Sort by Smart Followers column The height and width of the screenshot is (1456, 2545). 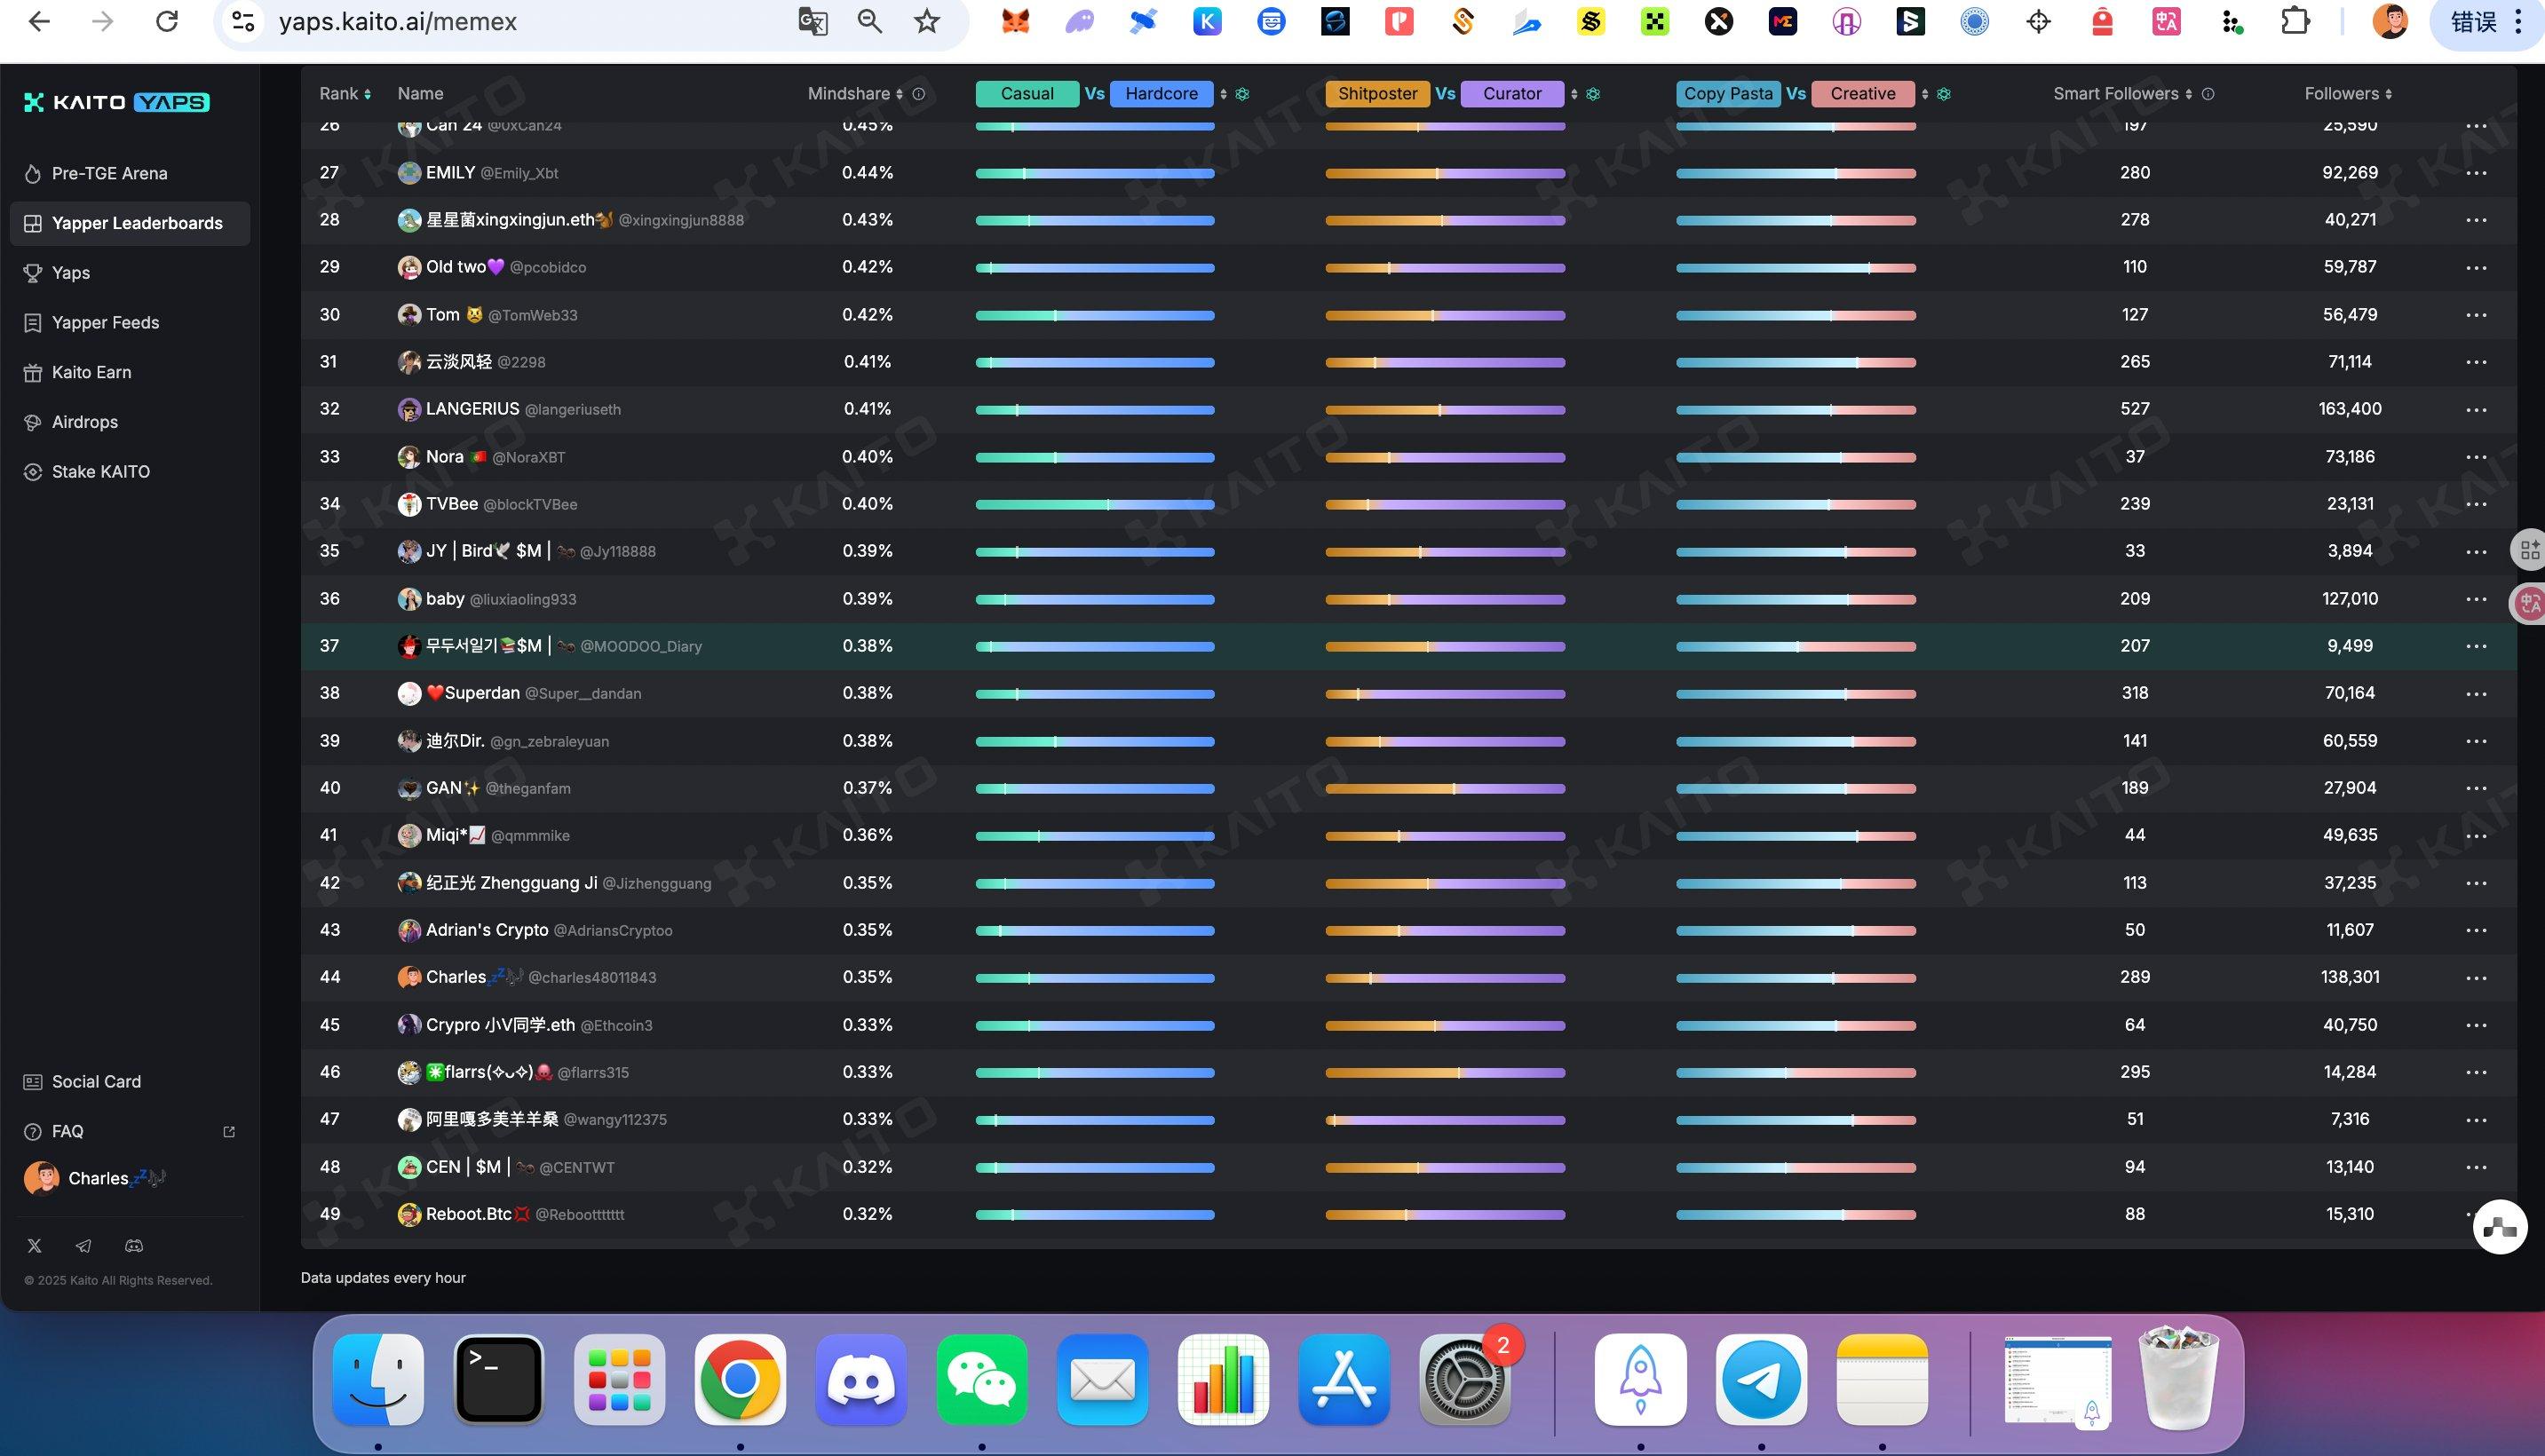pyautogui.click(x=2189, y=94)
